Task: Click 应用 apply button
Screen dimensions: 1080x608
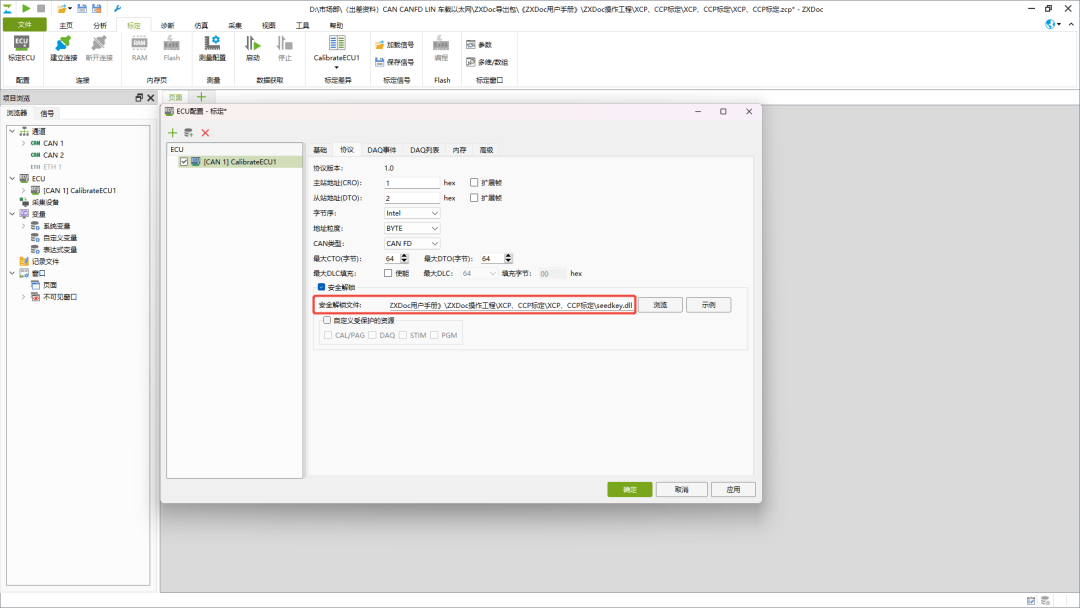Action: (x=733, y=490)
